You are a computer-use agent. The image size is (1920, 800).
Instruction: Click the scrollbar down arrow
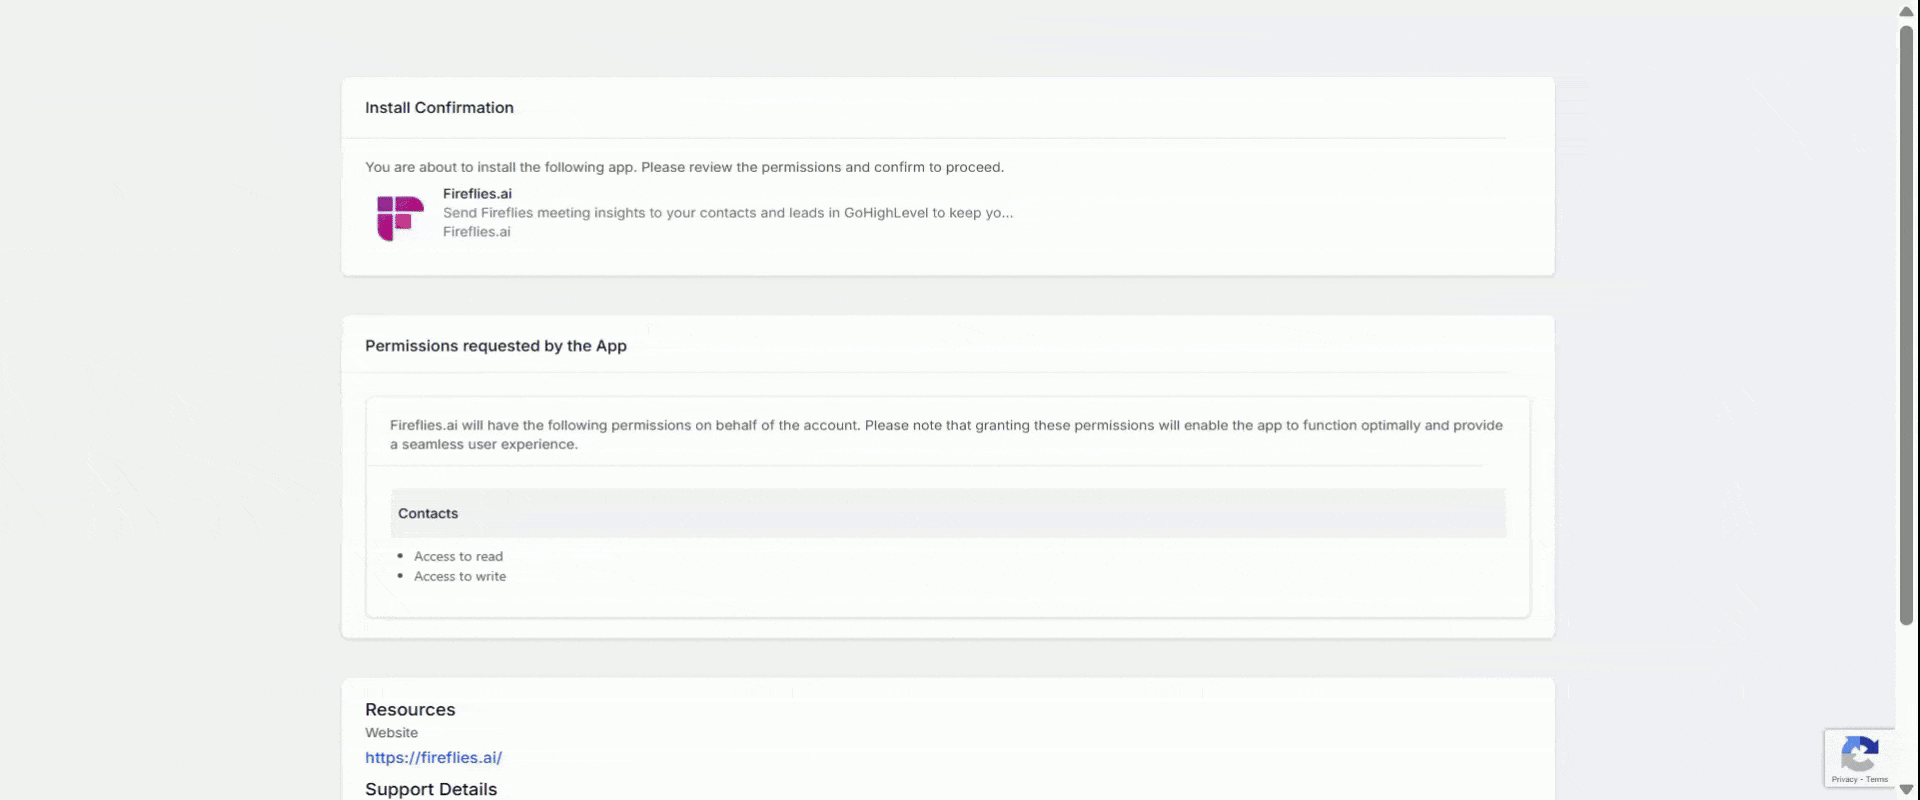point(1906,790)
